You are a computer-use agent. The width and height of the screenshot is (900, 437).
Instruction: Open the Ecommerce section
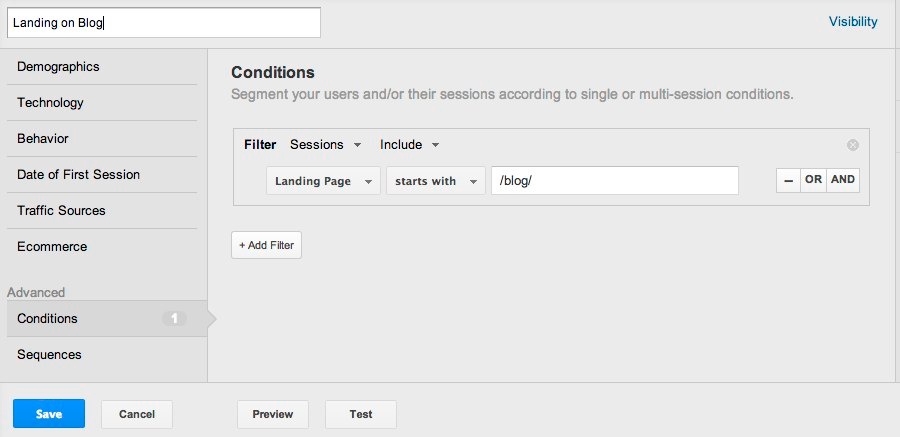click(x=52, y=247)
